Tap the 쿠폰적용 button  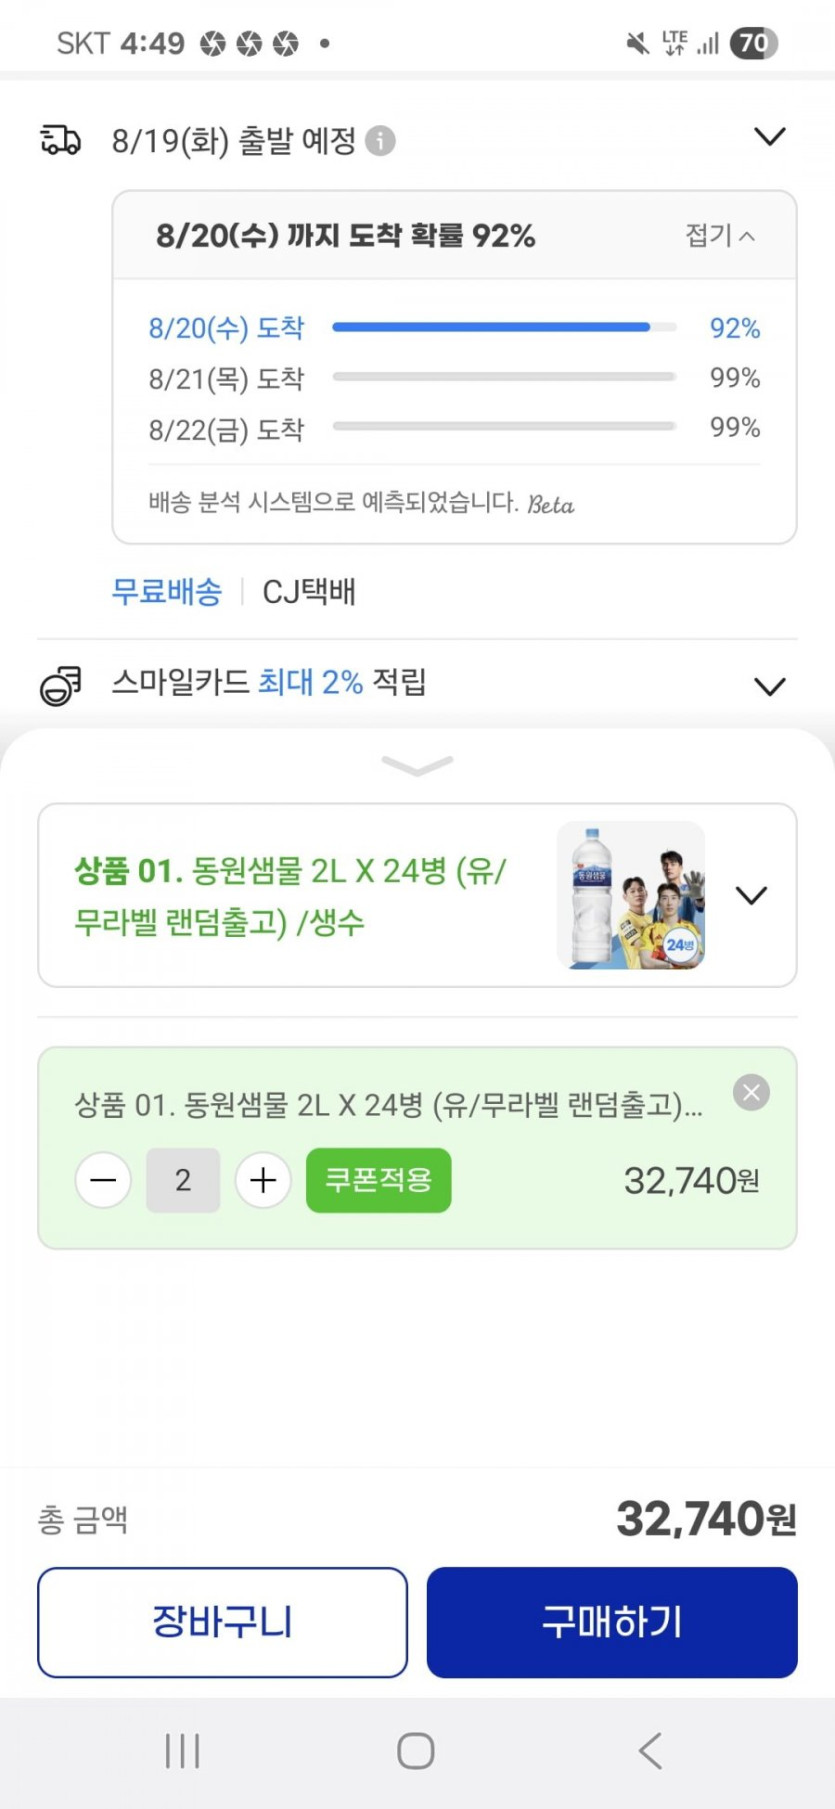[x=378, y=1181]
